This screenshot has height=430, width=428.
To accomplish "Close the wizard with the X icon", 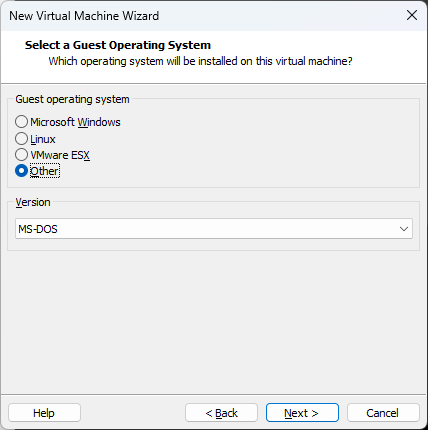I will click(x=412, y=15).
